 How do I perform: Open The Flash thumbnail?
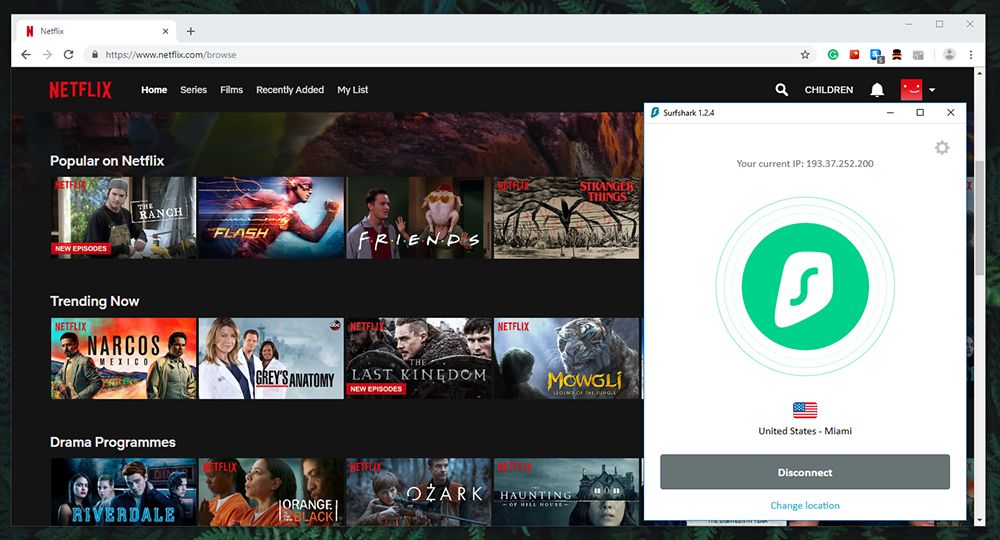271,218
